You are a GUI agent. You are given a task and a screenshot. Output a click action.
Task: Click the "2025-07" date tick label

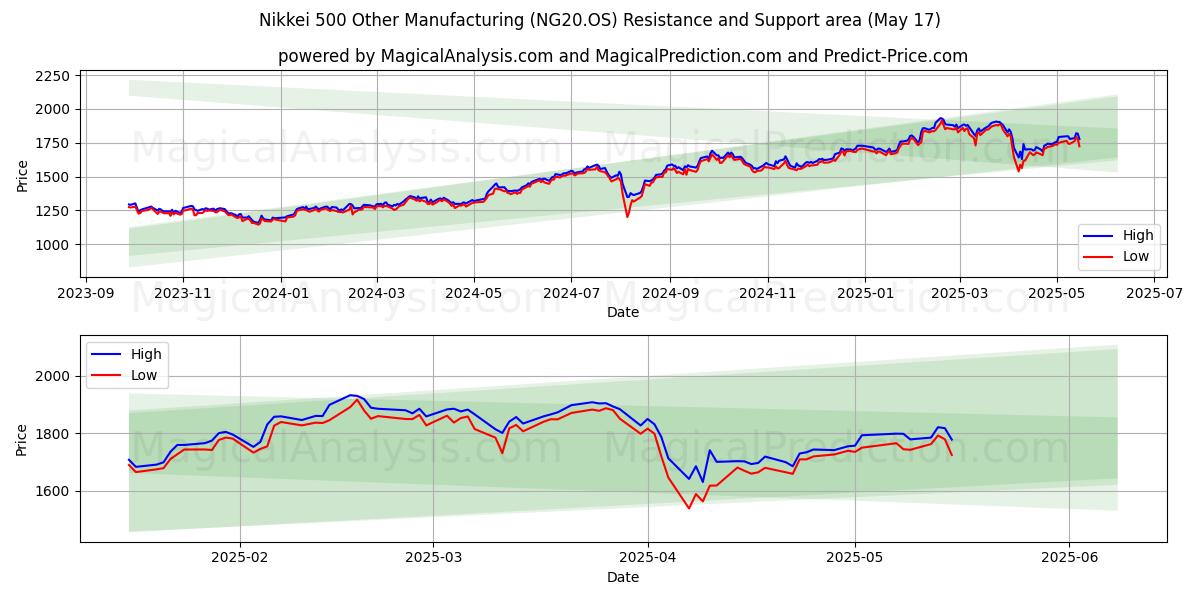1153,294
